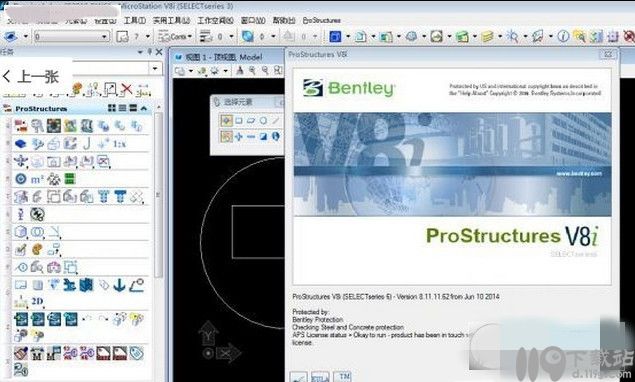The image size is (635, 382).
Task: Select the m² area icon
Action: click(37, 179)
